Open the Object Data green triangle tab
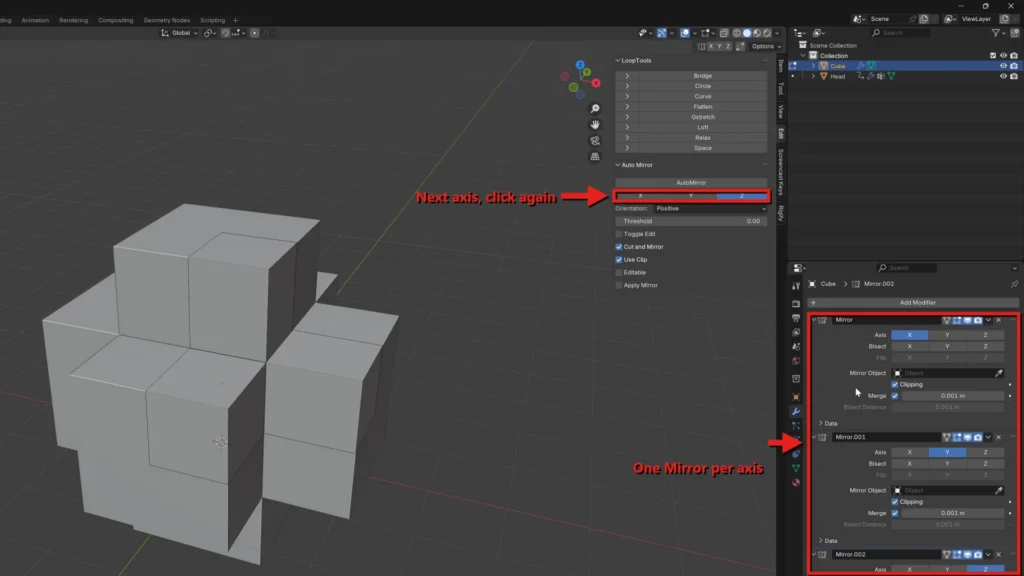The width and height of the screenshot is (1024, 576). [796, 468]
